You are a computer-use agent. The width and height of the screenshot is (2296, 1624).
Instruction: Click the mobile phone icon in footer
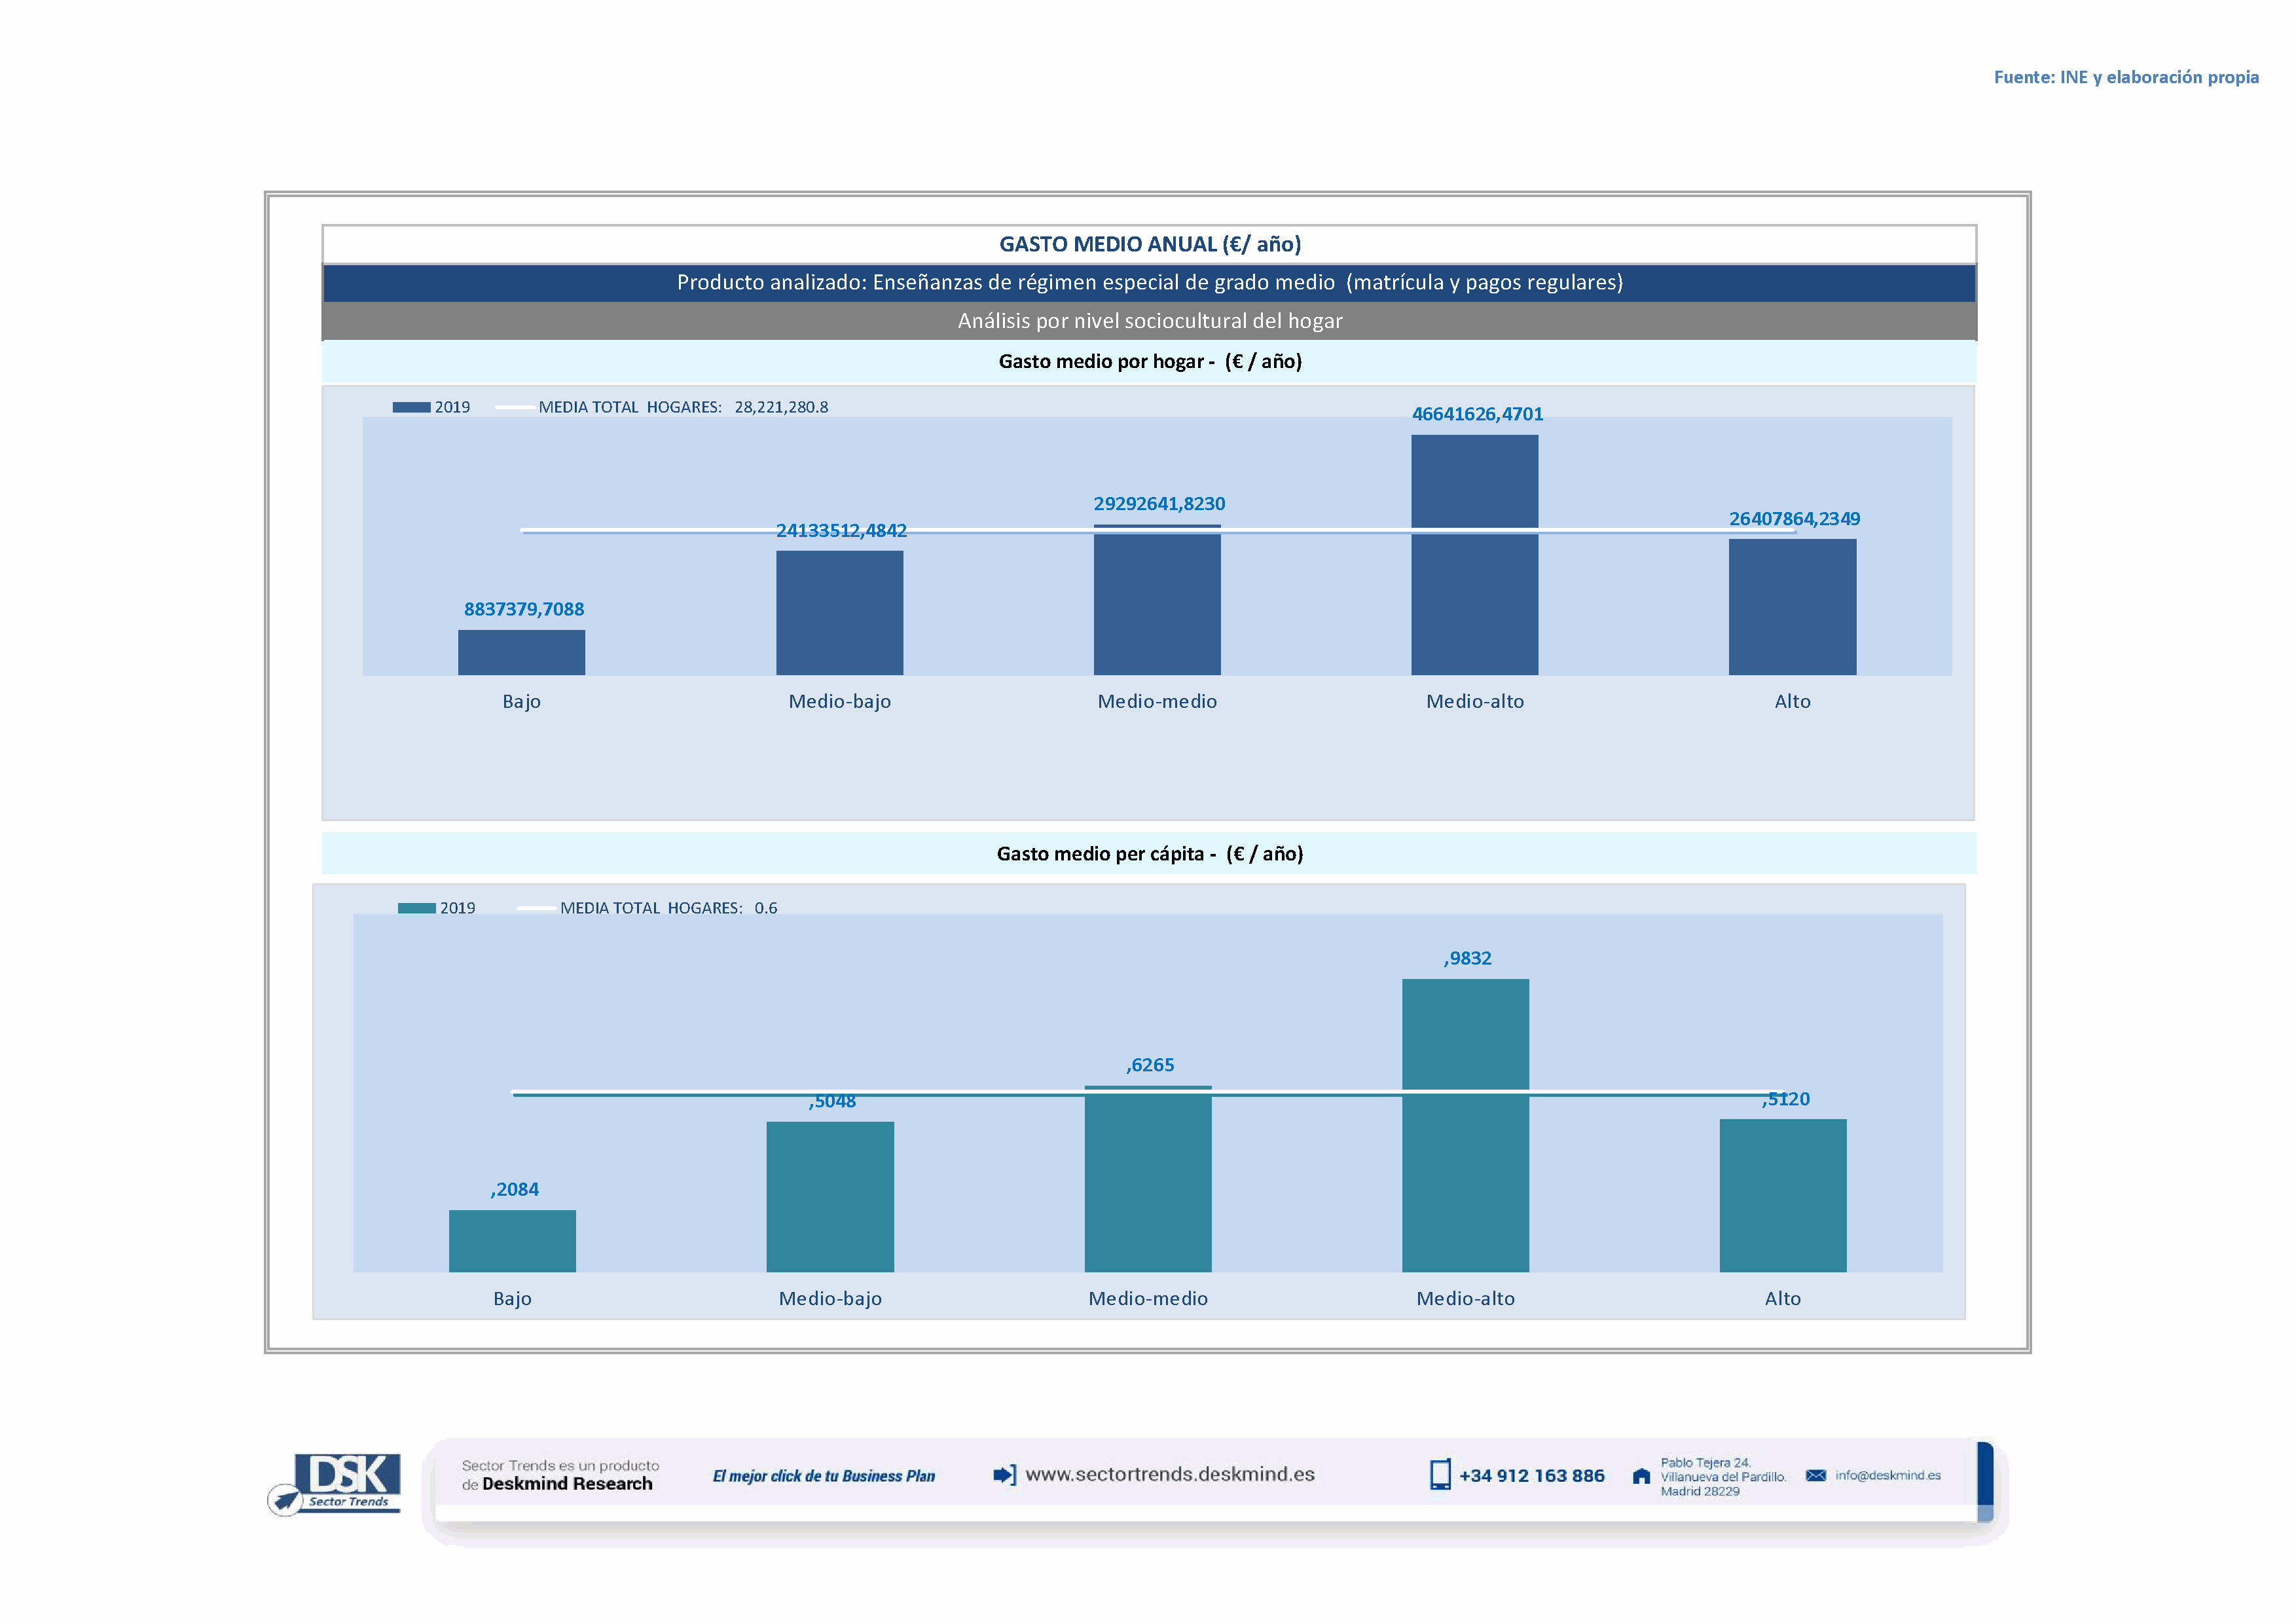(1440, 1475)
